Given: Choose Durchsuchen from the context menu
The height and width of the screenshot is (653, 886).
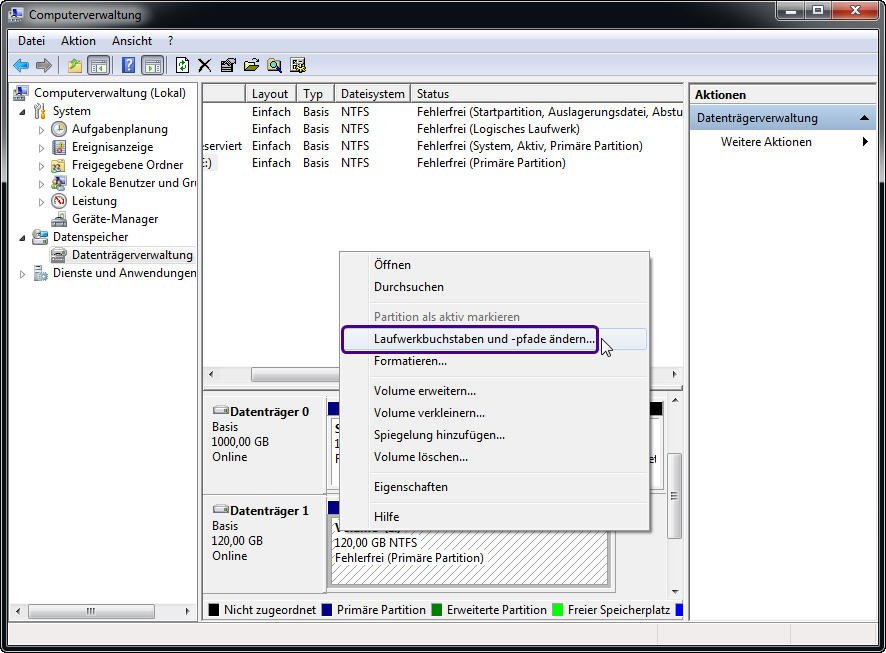Looking at the screenshot, I should (x=494, y=287).
